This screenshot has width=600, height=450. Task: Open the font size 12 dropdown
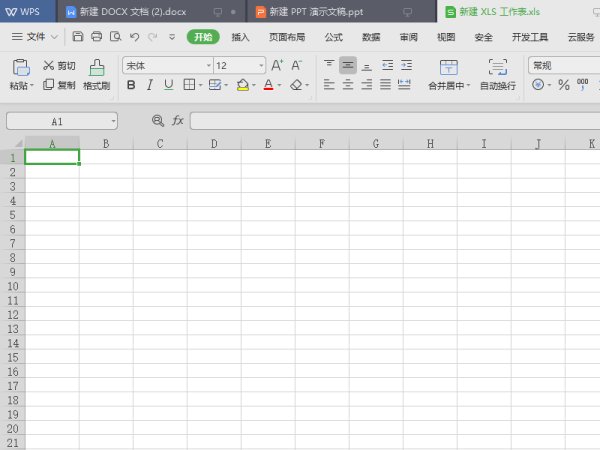click(x=261, y=65)
